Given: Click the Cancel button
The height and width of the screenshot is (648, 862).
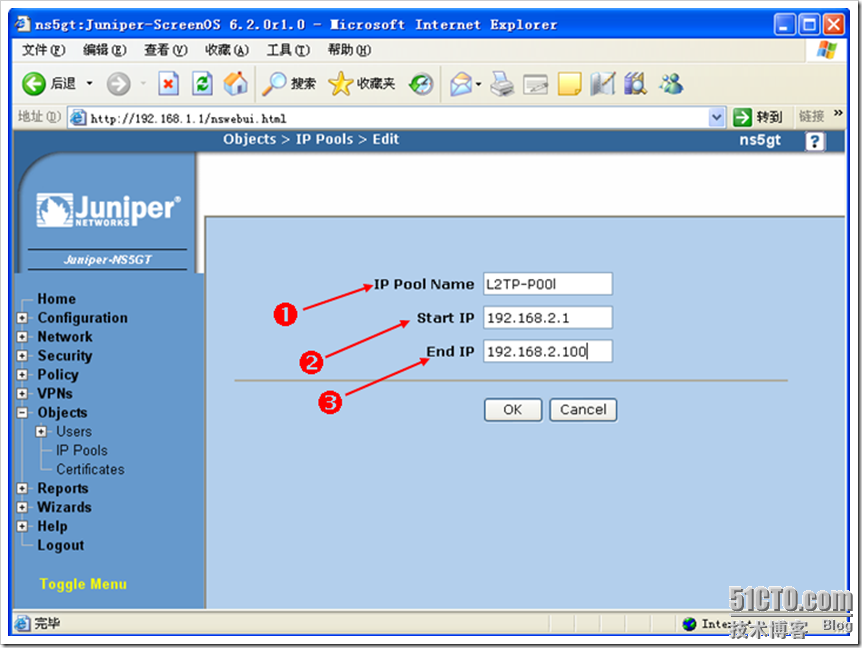Looking at the screenshot, I should pos(583,410).
